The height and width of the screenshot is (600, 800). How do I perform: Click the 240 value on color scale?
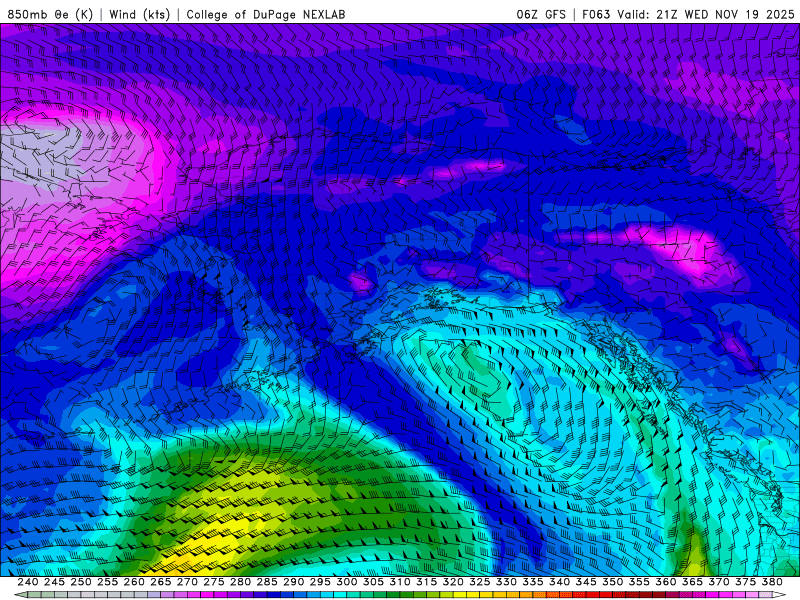tap(28, 582)
